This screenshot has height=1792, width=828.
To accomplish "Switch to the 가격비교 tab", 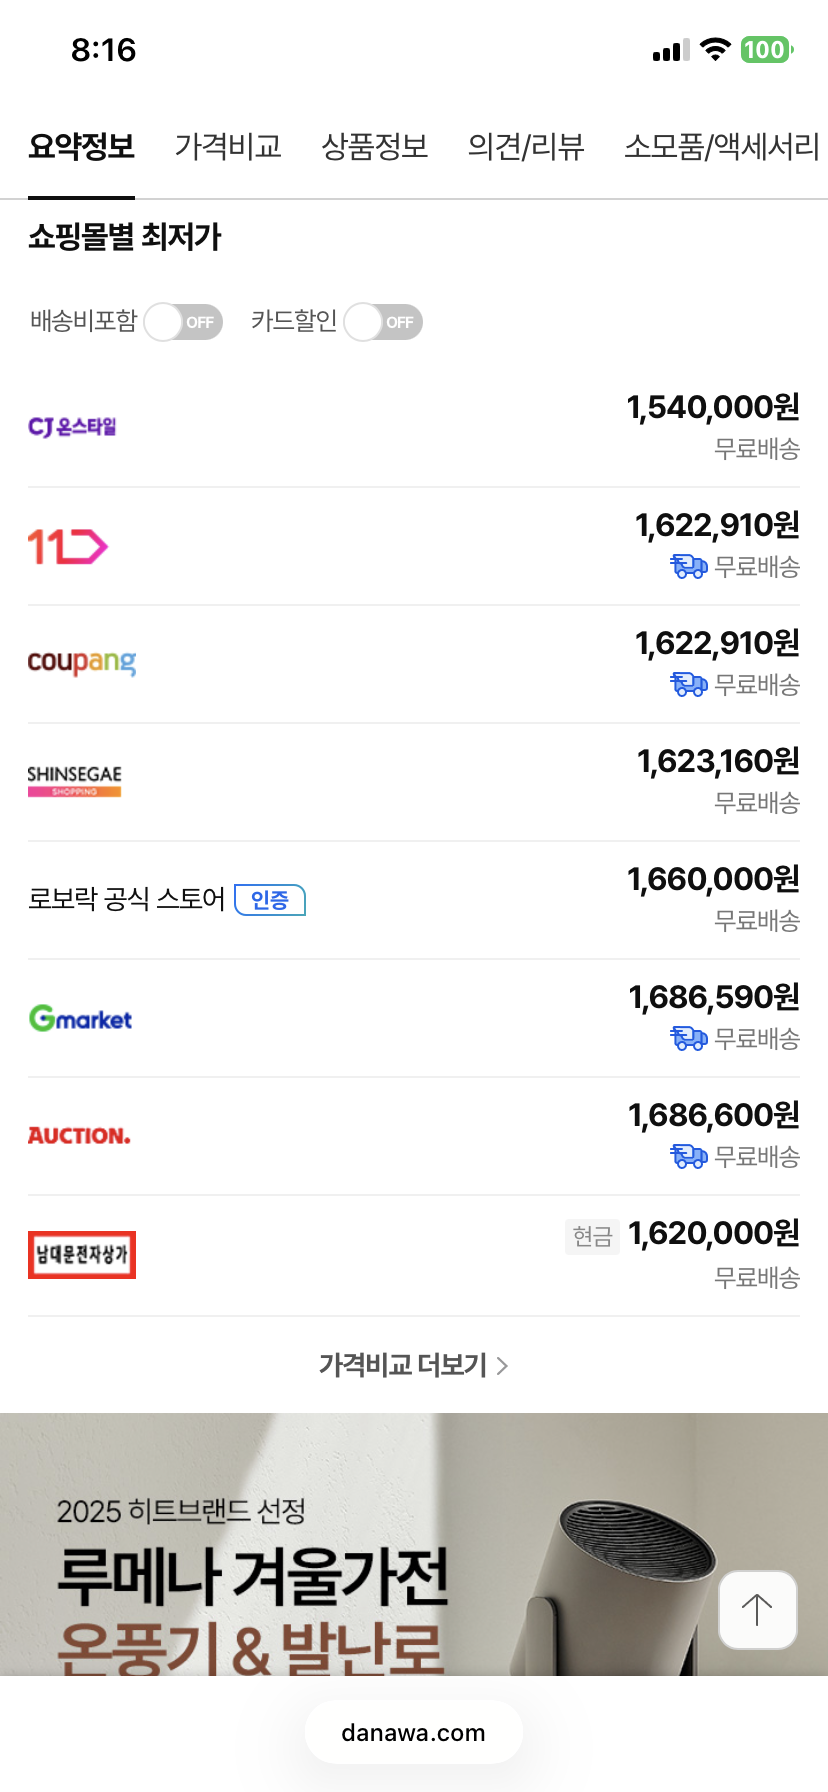I will coord(228,147).
